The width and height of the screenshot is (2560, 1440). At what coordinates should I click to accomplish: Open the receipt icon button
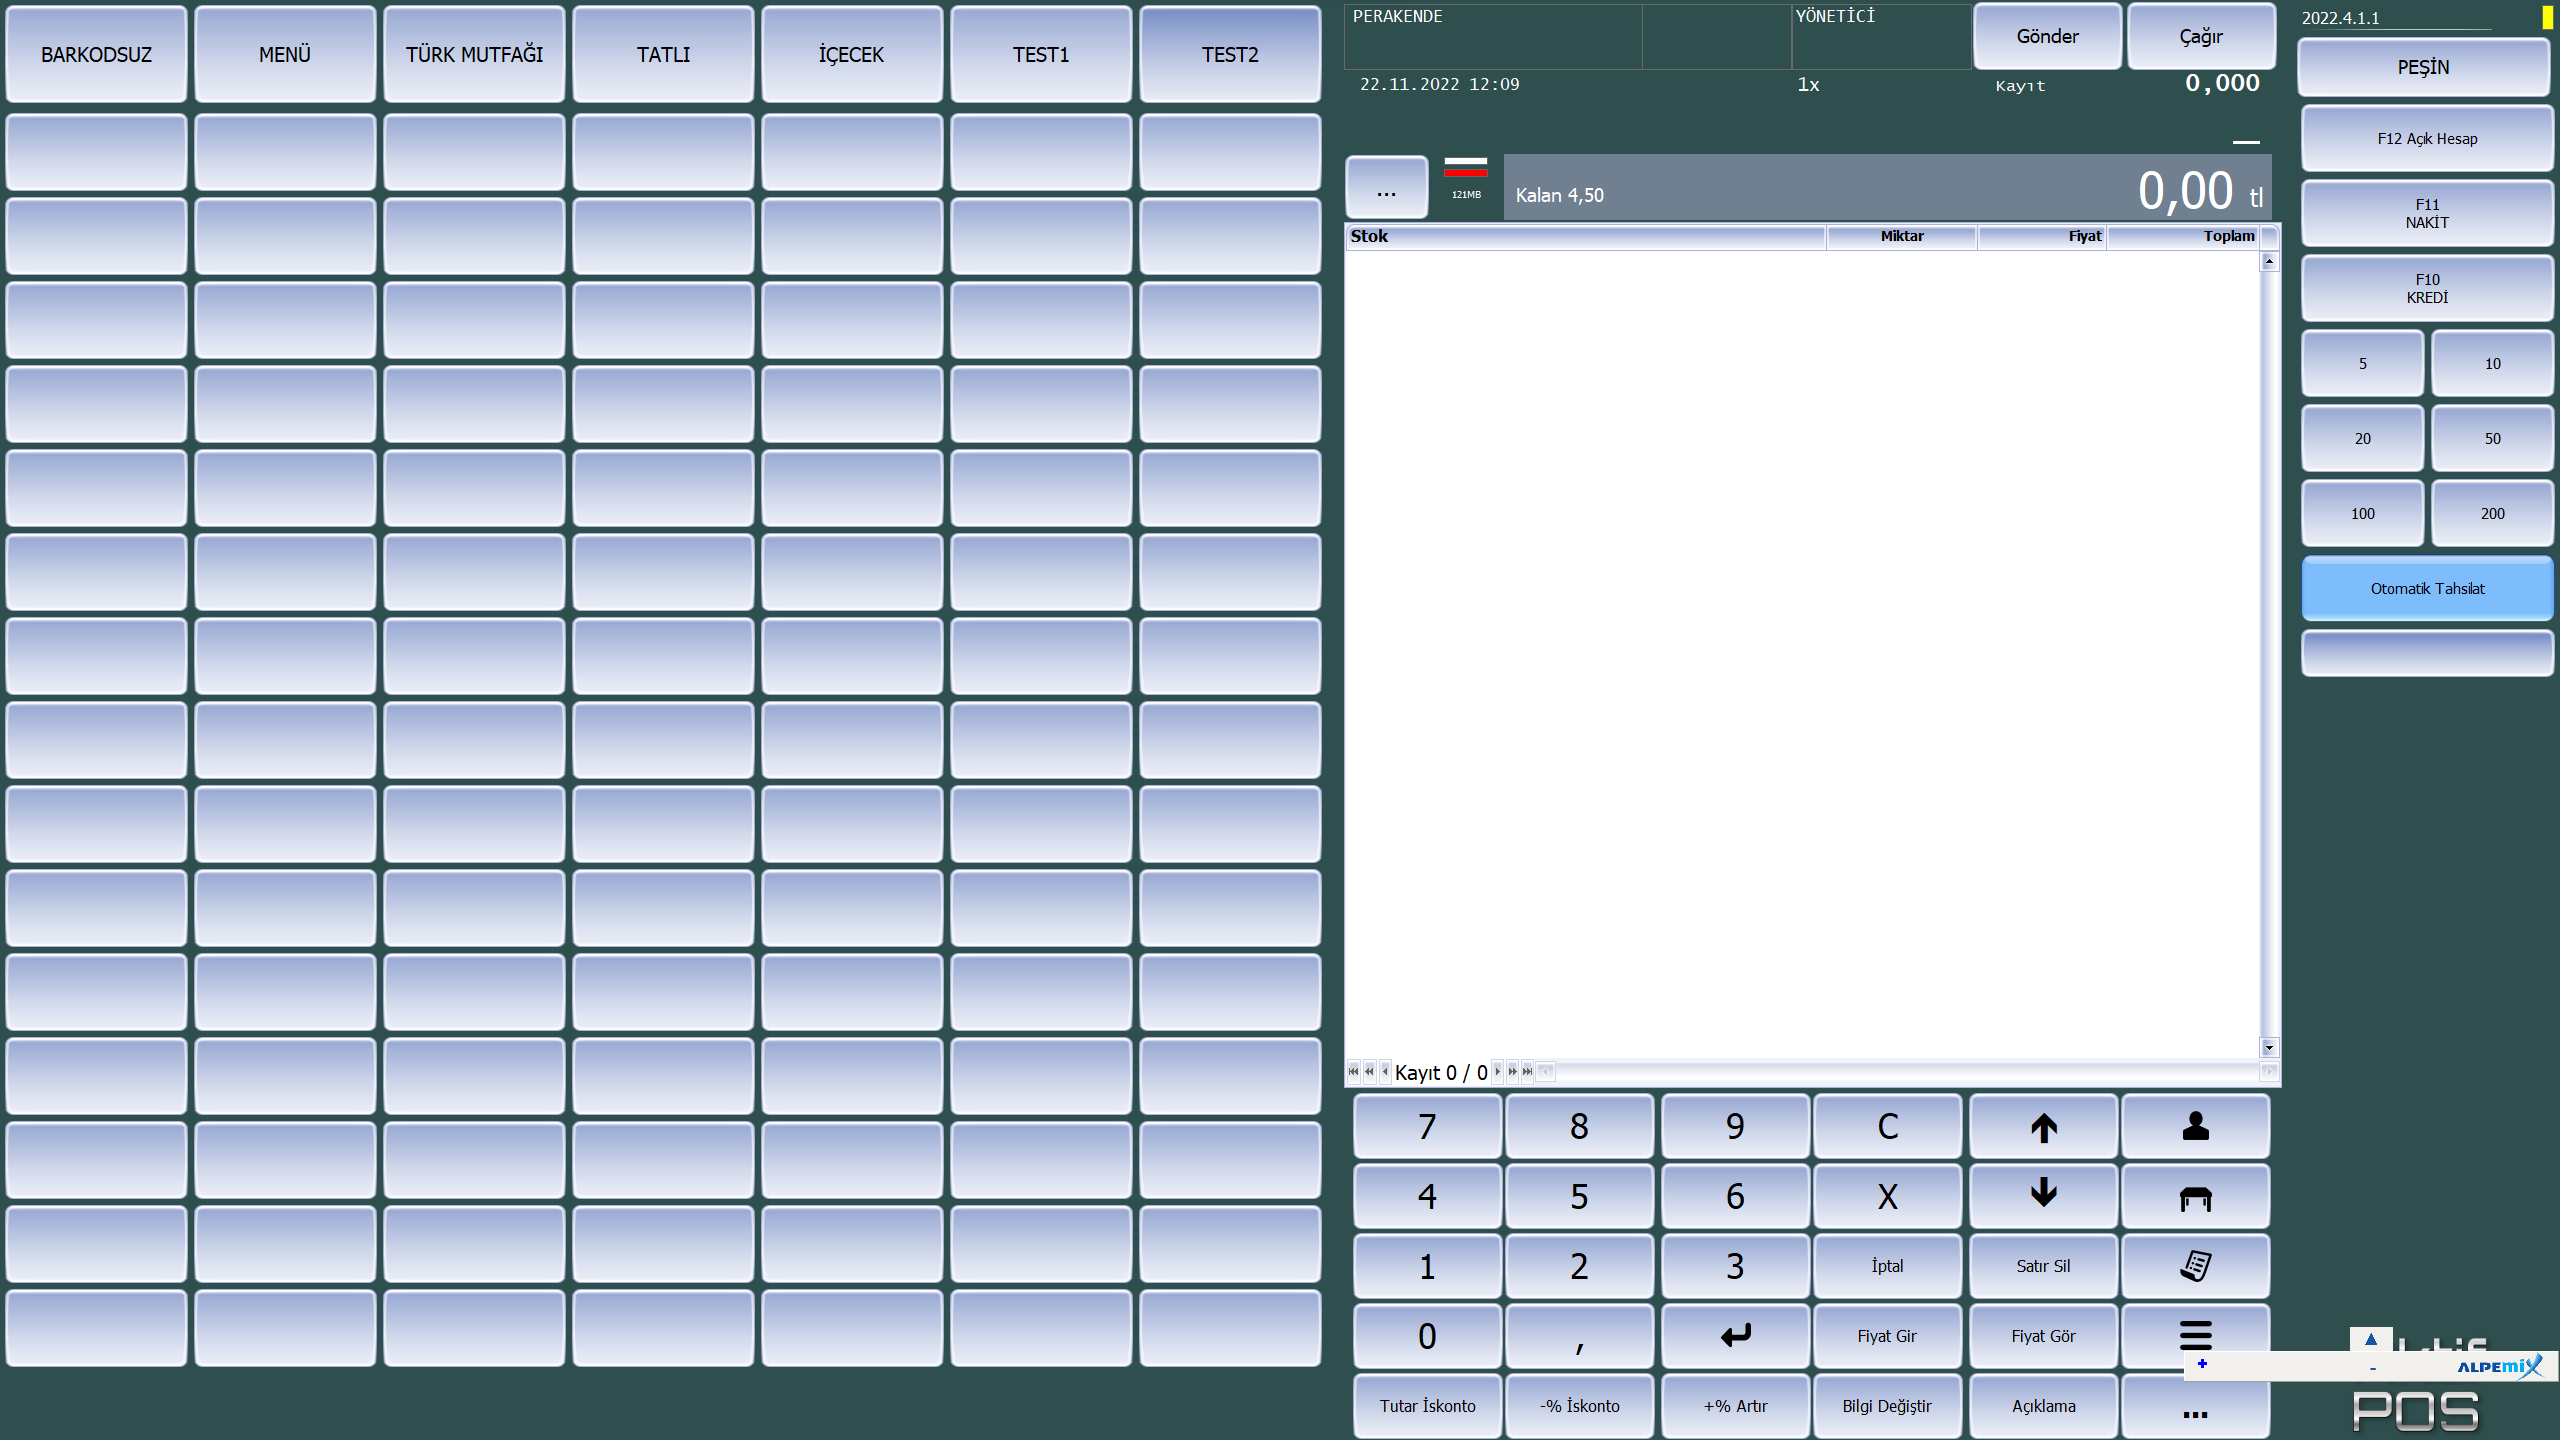(2195, 1266)
